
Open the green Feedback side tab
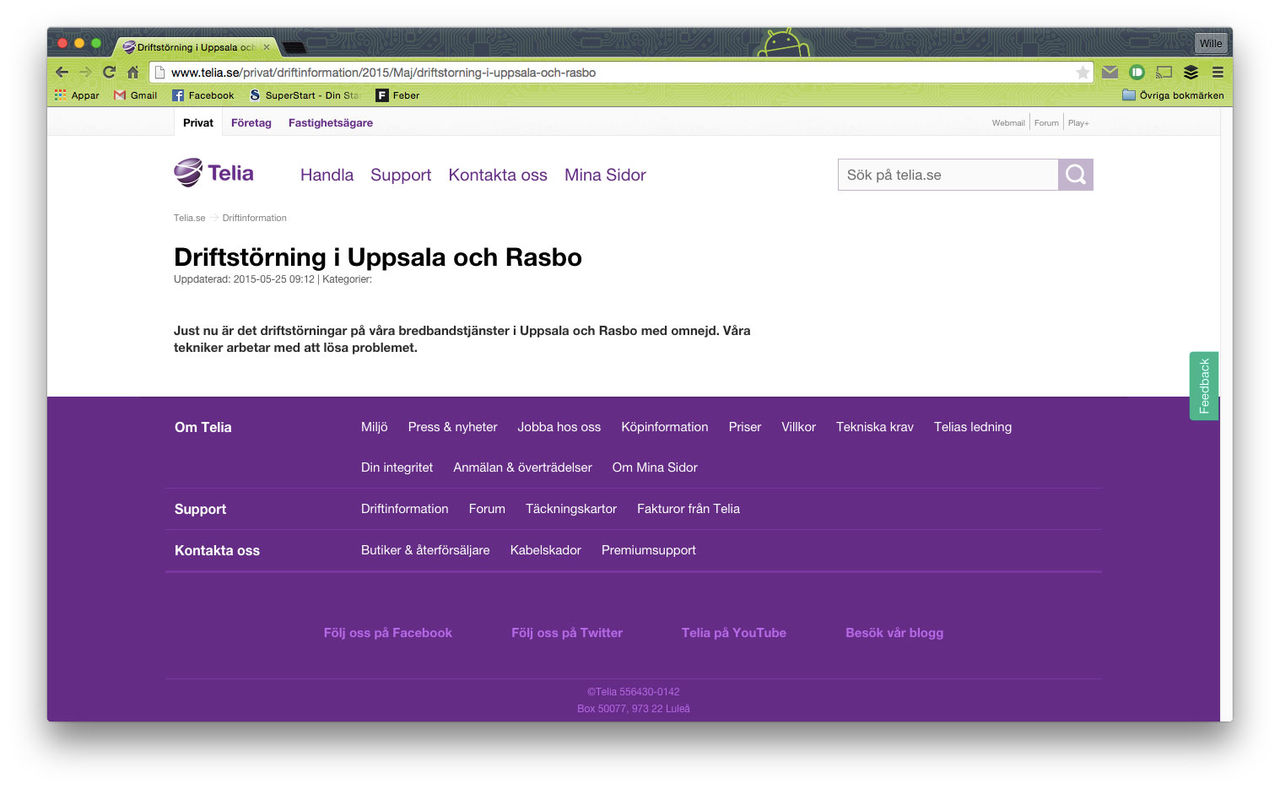(x=1204, y=386)
